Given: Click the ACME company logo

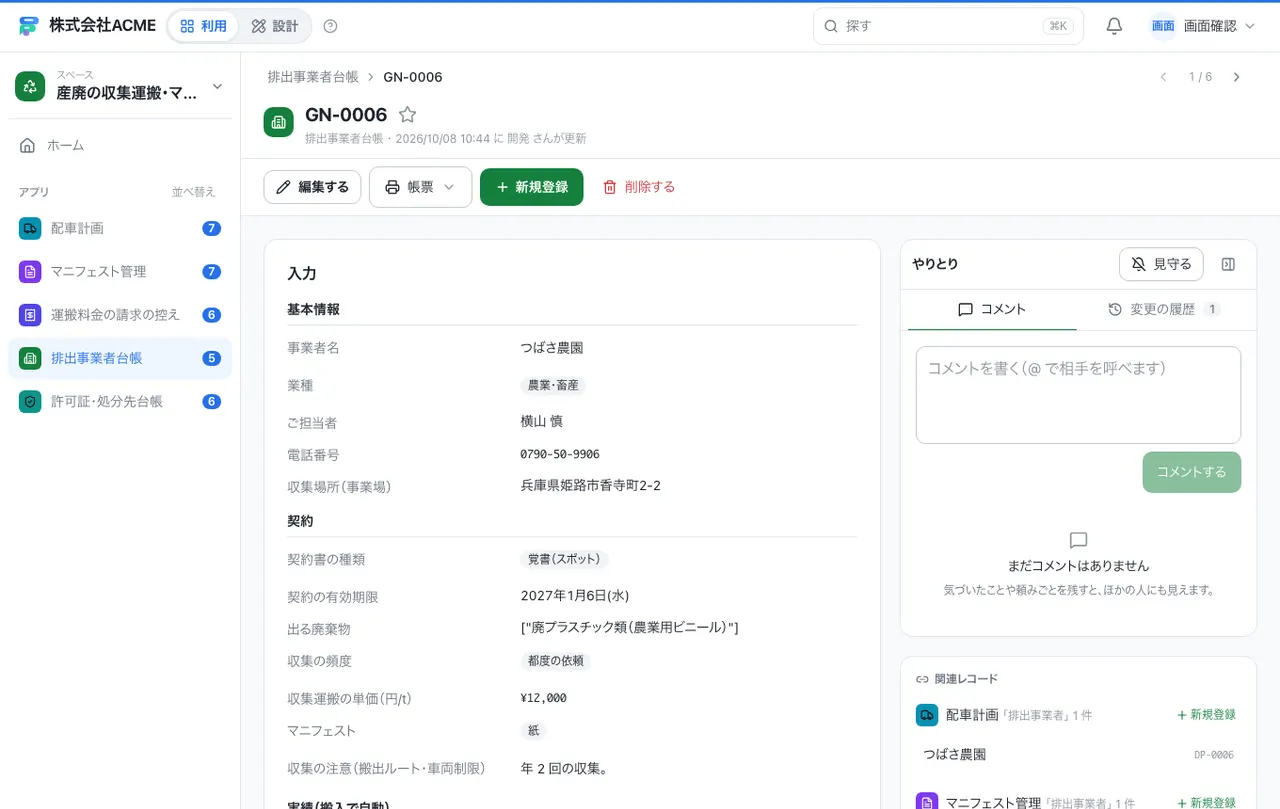Looking at the screenshot, I should (28, 26).
